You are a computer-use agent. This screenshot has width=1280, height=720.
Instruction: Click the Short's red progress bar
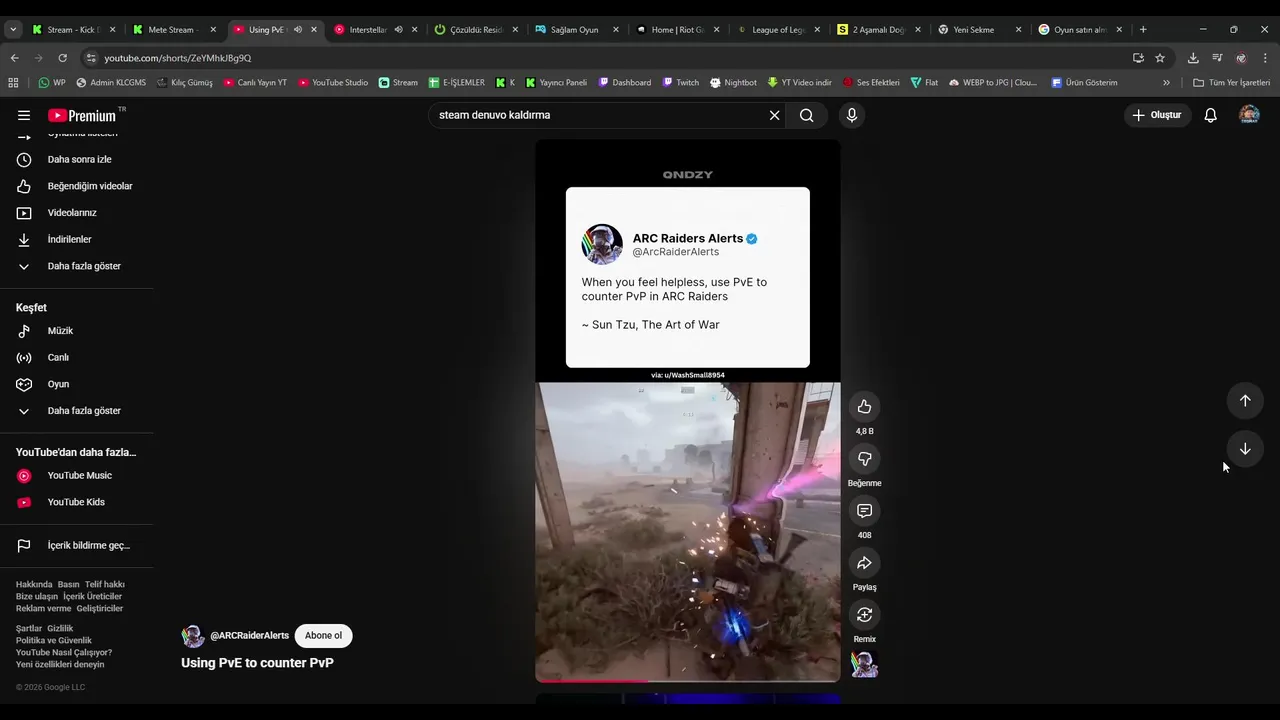click(591, 680)
